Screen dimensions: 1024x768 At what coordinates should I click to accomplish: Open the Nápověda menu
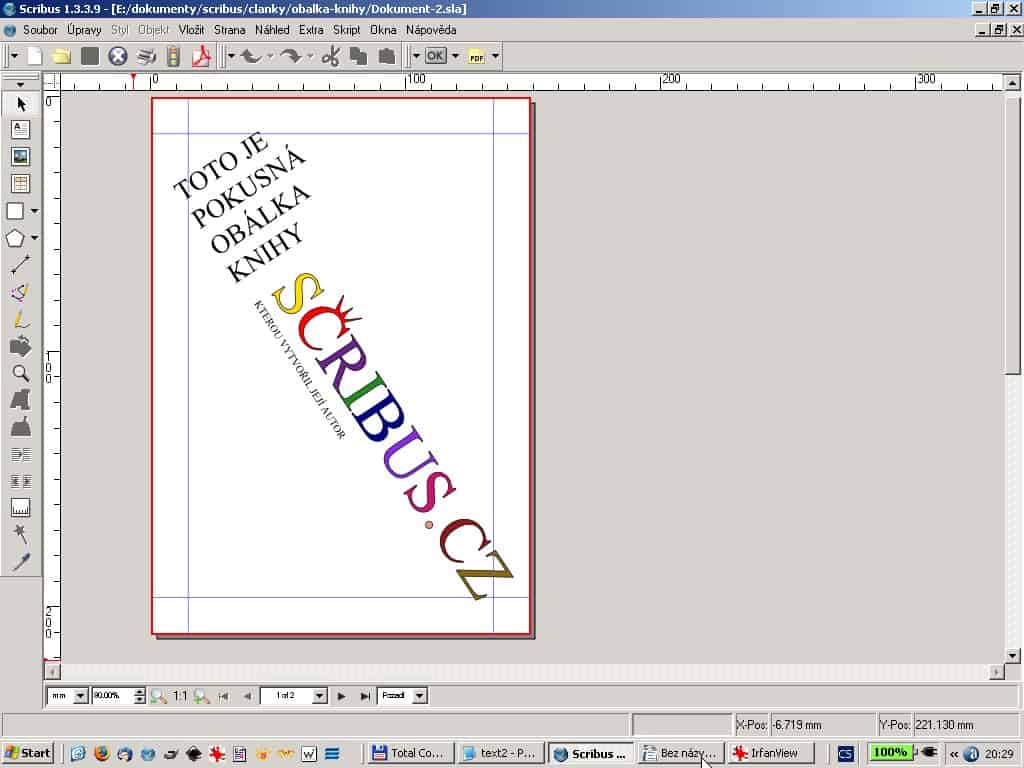coord(431,30)
